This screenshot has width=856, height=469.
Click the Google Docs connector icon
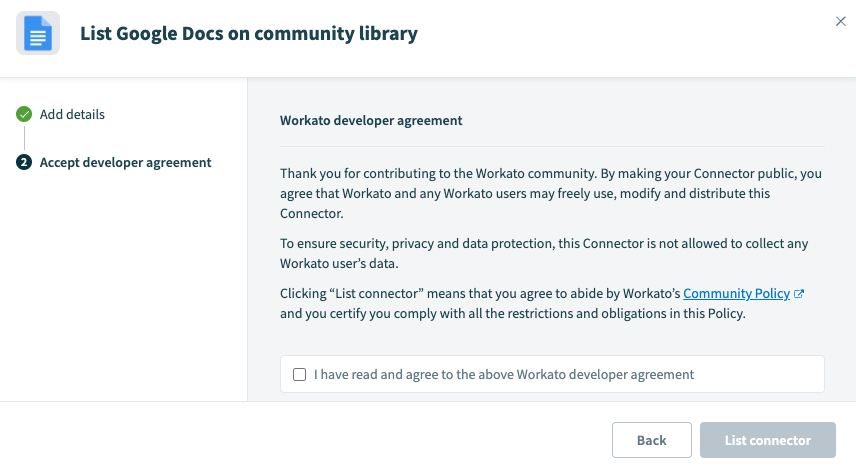point(38,33)
